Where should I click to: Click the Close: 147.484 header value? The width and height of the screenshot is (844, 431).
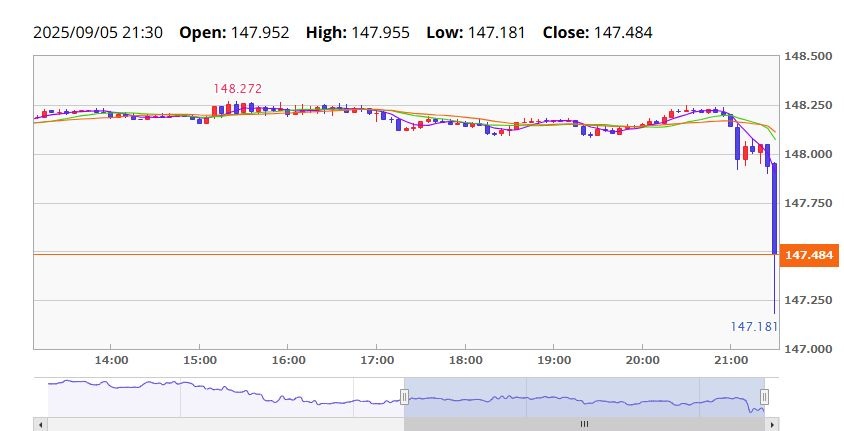(597, 32)
